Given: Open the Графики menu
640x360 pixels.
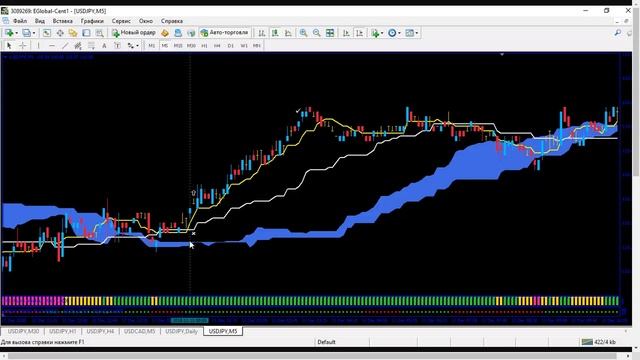Looking at the screenshot, I should coord(92,21).
